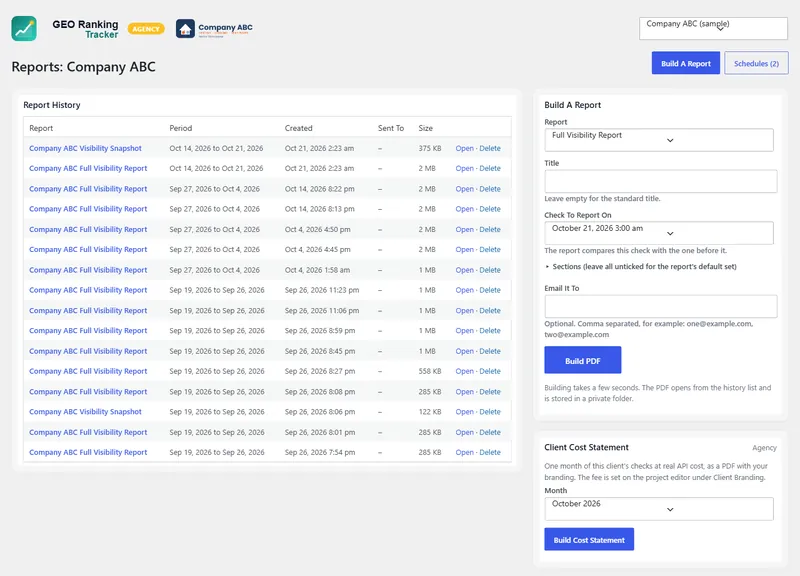Click Open in the Oct 4 4:50 pm row
Viewport: 800px width, 576px height.
coord(464,230)
